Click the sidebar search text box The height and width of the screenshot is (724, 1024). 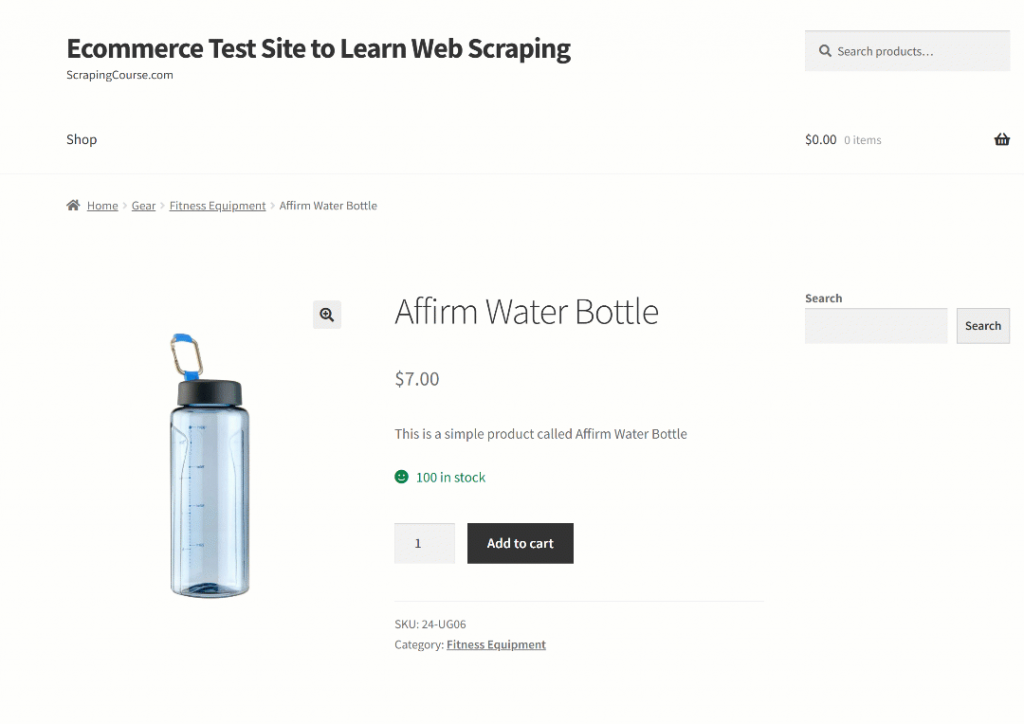point(875,326)
